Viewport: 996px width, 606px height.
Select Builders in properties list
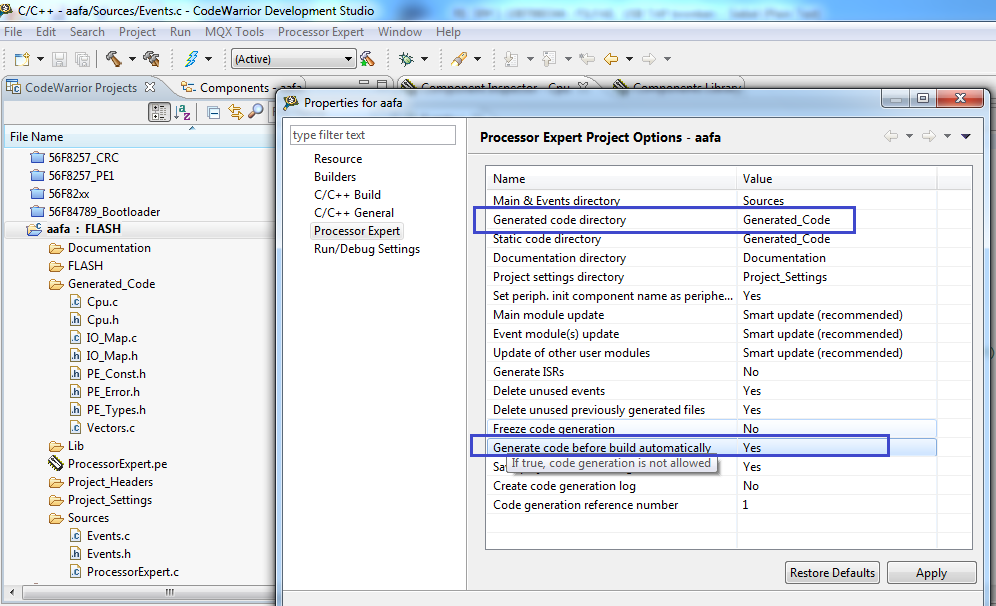click(x=335, y=177)
